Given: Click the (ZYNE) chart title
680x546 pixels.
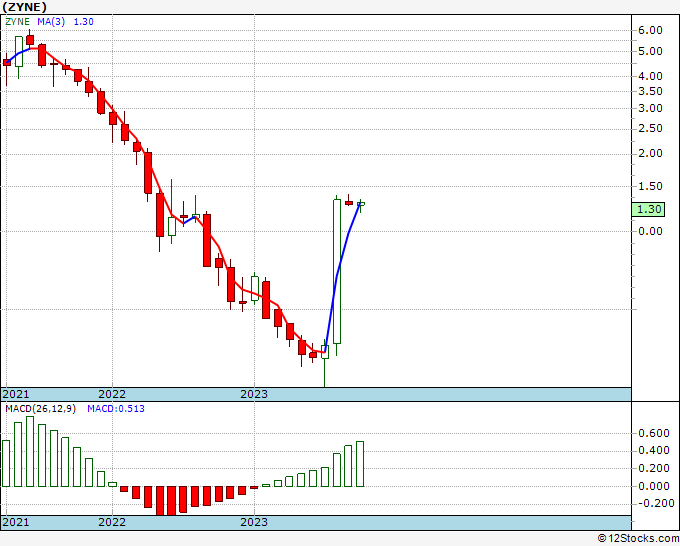Looking at the screenshot, I should (x=24, y=7).
